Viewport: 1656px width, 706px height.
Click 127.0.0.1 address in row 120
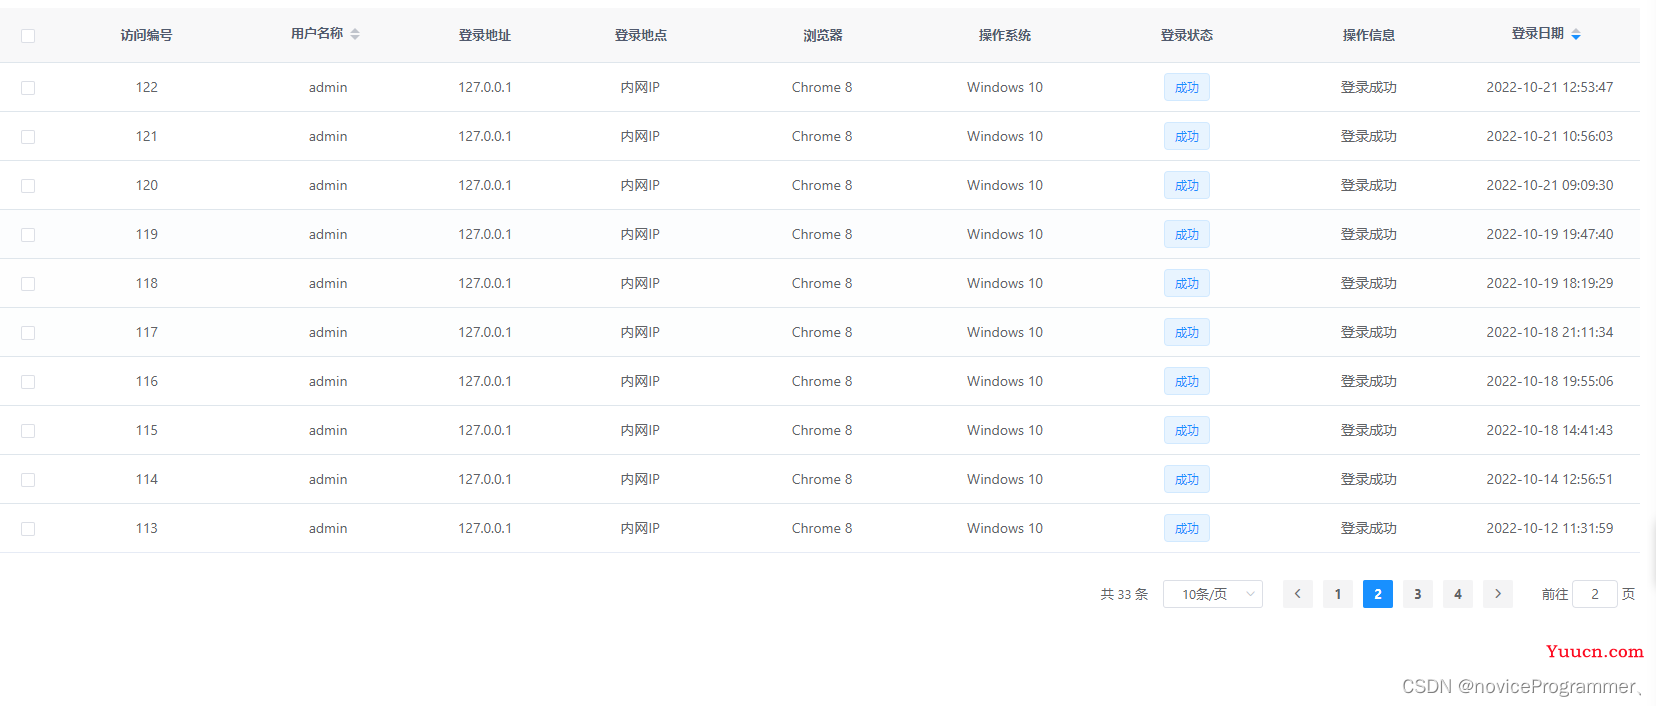click(485, 185)
